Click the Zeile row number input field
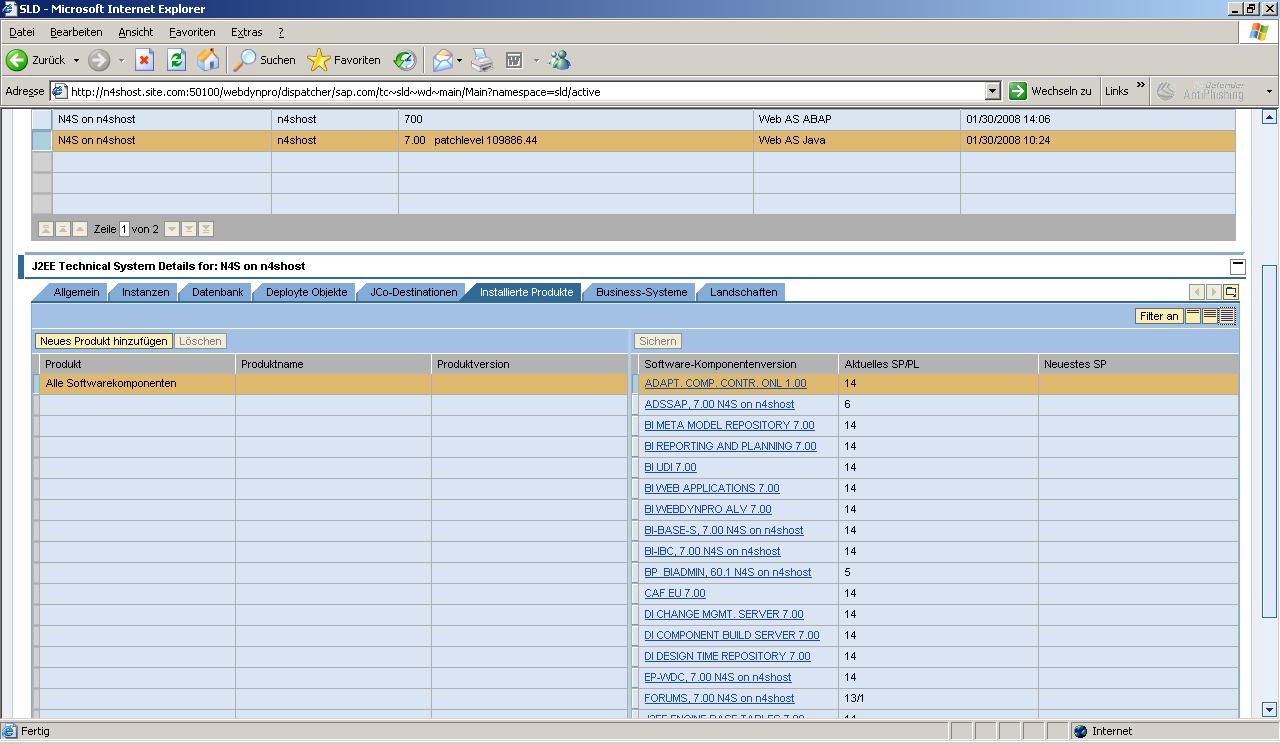This screenshot has height=744, width=1280. (x=124, y=229)
